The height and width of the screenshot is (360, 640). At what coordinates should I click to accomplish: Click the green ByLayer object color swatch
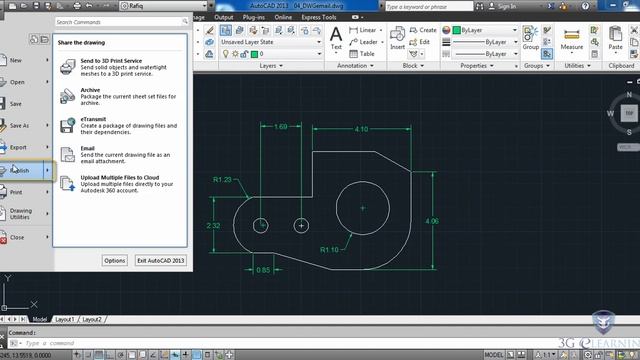coord(457,30)
